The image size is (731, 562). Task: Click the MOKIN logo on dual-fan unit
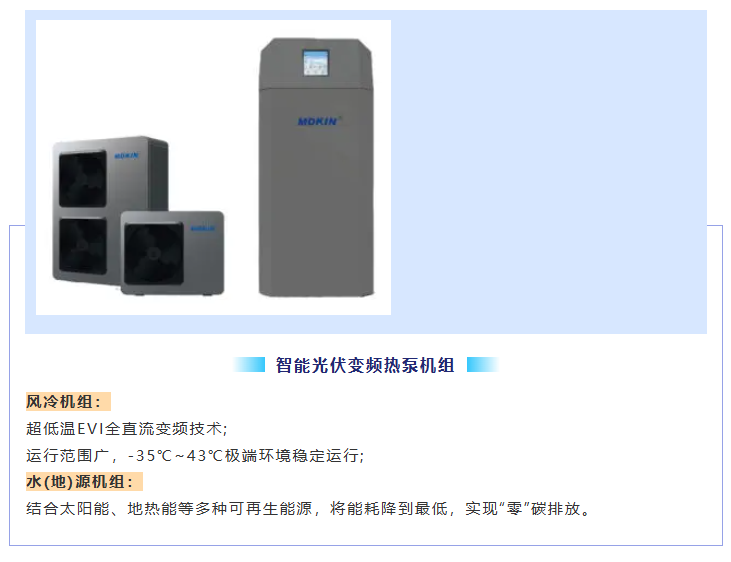(x=126, y=156)
